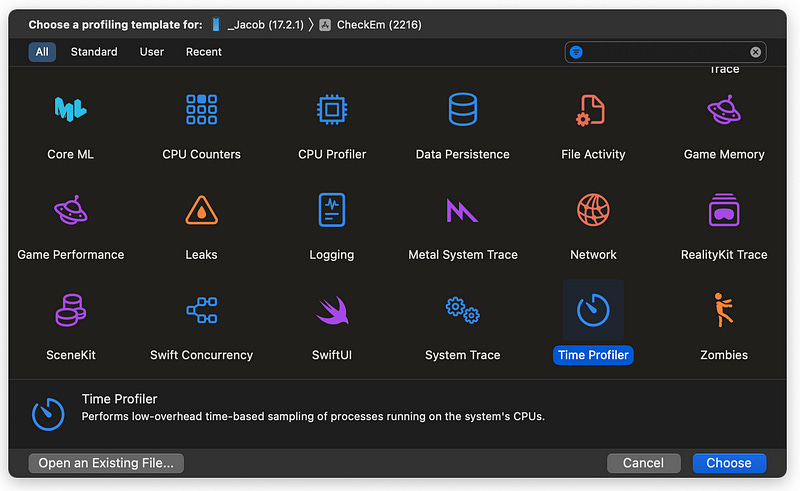Open the User templates tab
This screenshot has width=800, height=491.
click(x=152, y=52)
